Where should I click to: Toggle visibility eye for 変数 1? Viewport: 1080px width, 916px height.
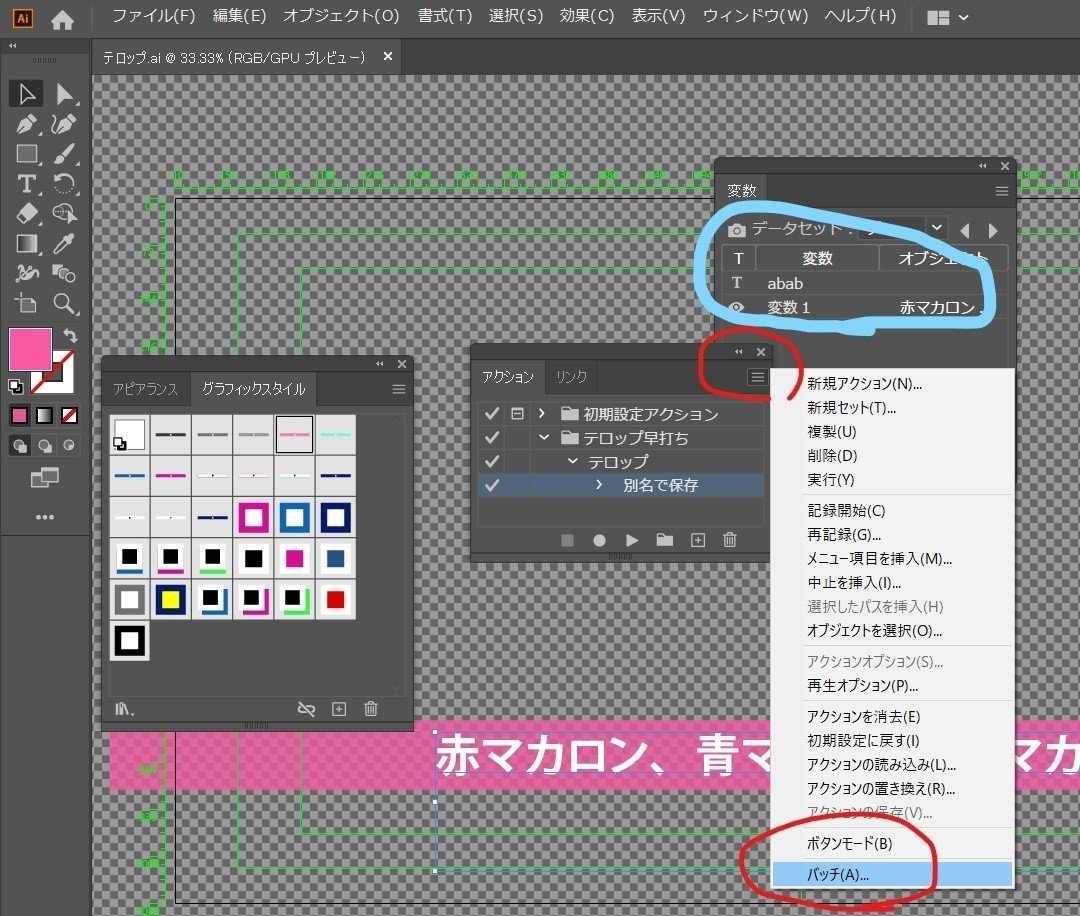point(736,307)
